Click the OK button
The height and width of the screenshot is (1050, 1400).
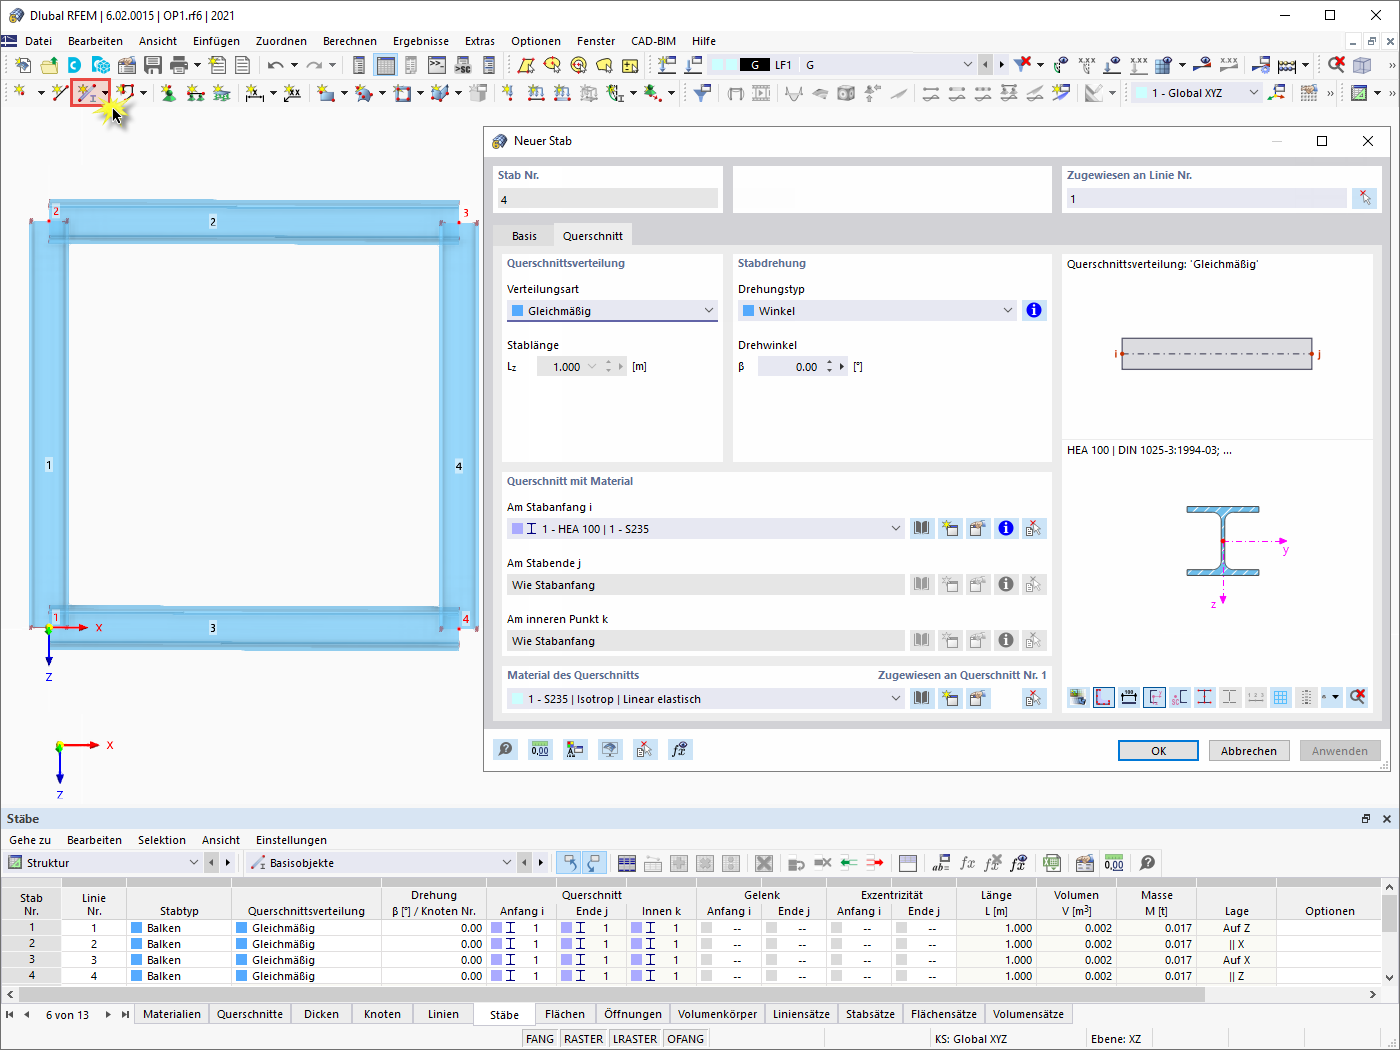click(x=1158, y=751)
